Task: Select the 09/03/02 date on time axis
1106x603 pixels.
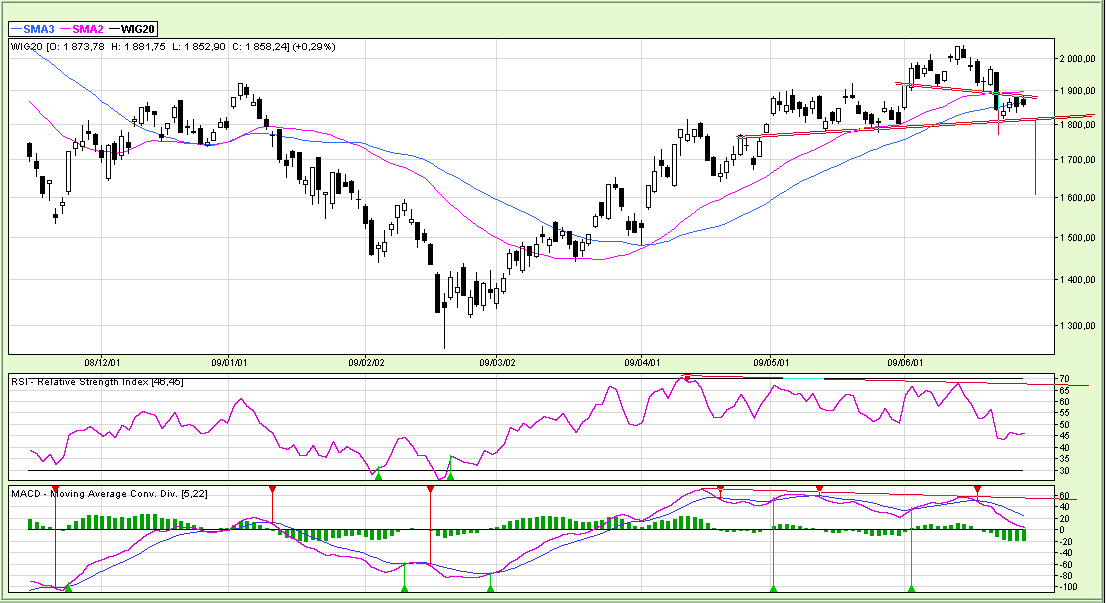Action: pyautogui.click(x=497, y=363)
